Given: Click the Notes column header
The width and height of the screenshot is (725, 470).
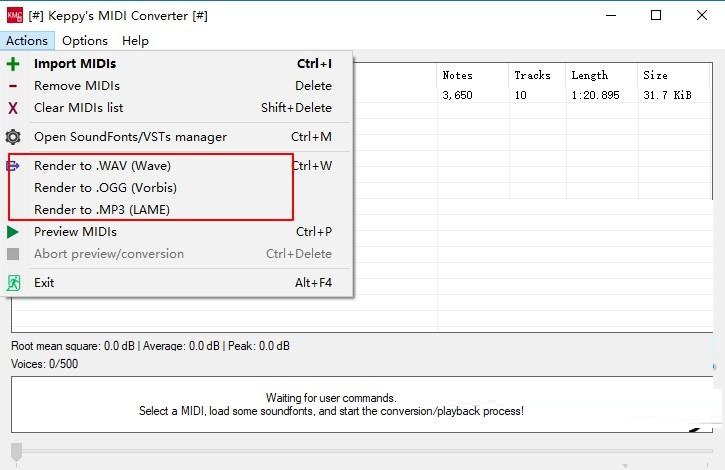Looking at the screenshot, I should (473, 75).
